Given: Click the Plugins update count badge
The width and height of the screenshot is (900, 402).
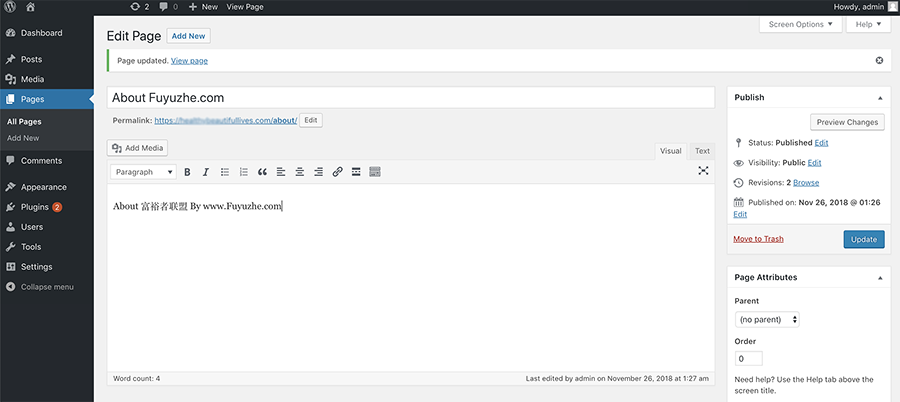Looking at the screenshot, I should [57, 207].
